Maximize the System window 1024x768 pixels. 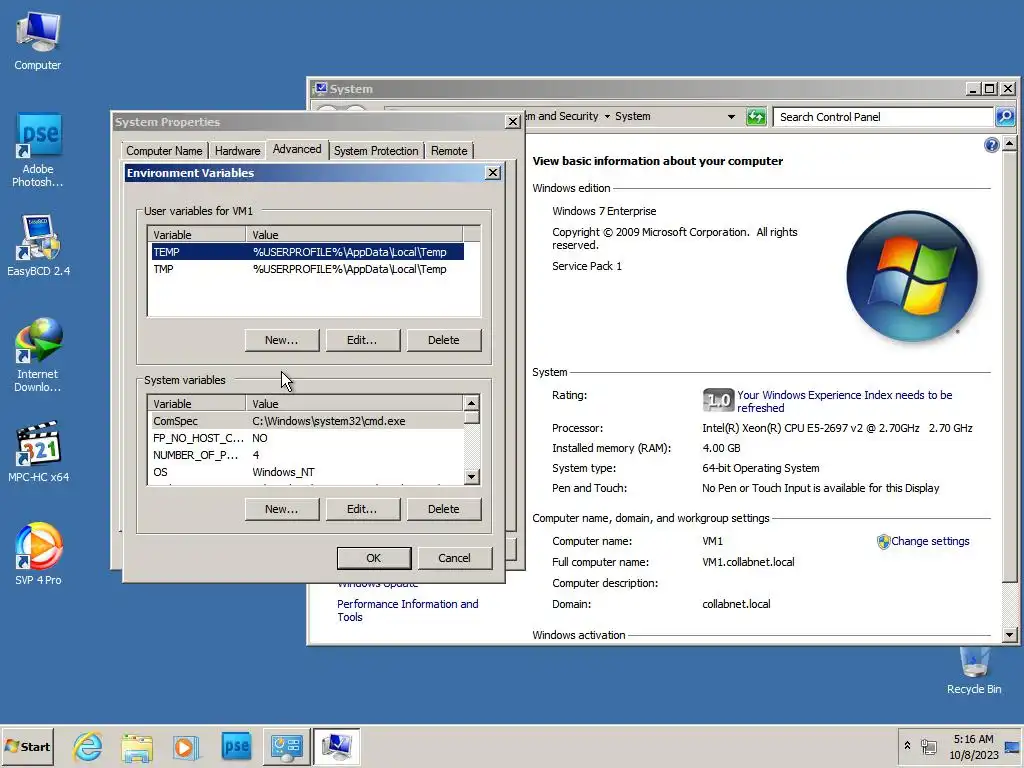click(x=989, y=89)
